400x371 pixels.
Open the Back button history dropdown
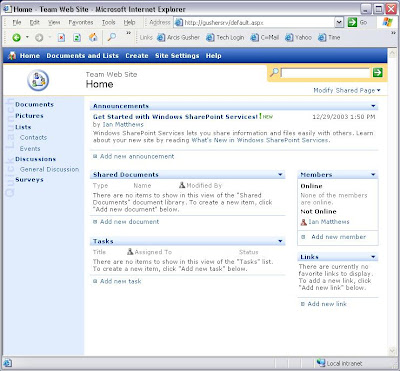click(x=27, y=38)
